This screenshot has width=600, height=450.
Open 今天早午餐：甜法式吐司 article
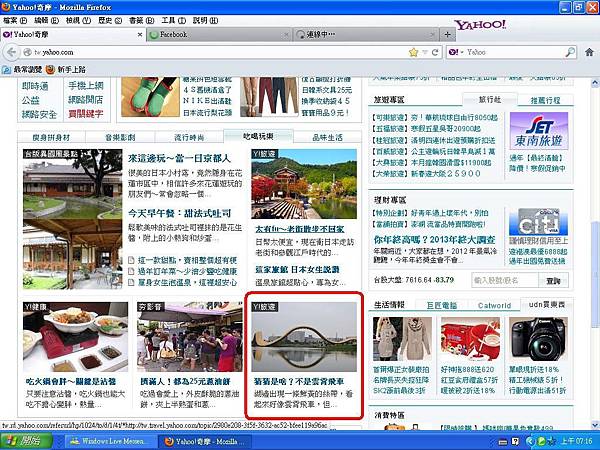pyautogui.click(x=179, y=213)
